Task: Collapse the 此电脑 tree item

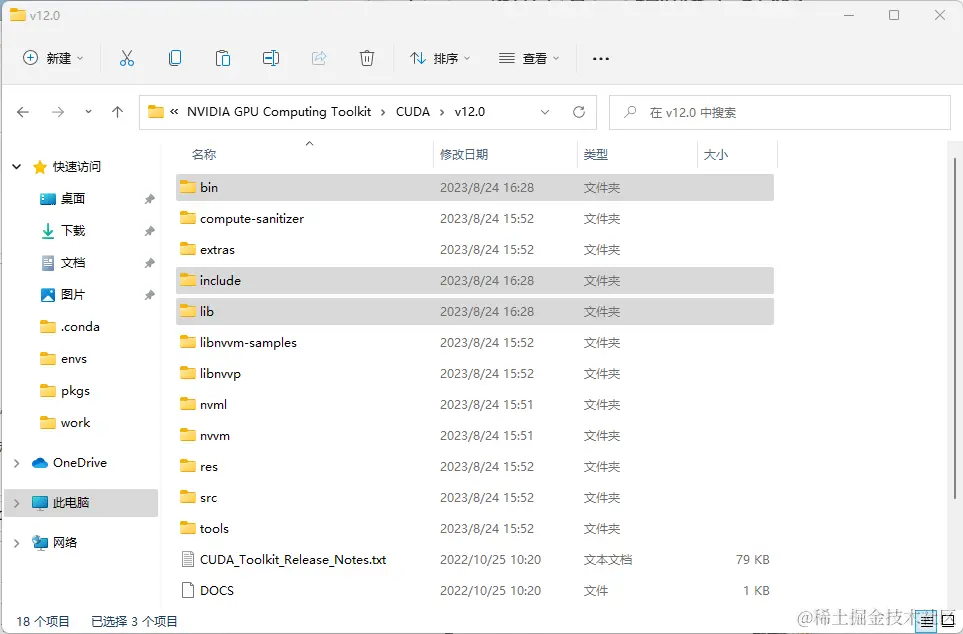Action: click(x=14, y=503)
